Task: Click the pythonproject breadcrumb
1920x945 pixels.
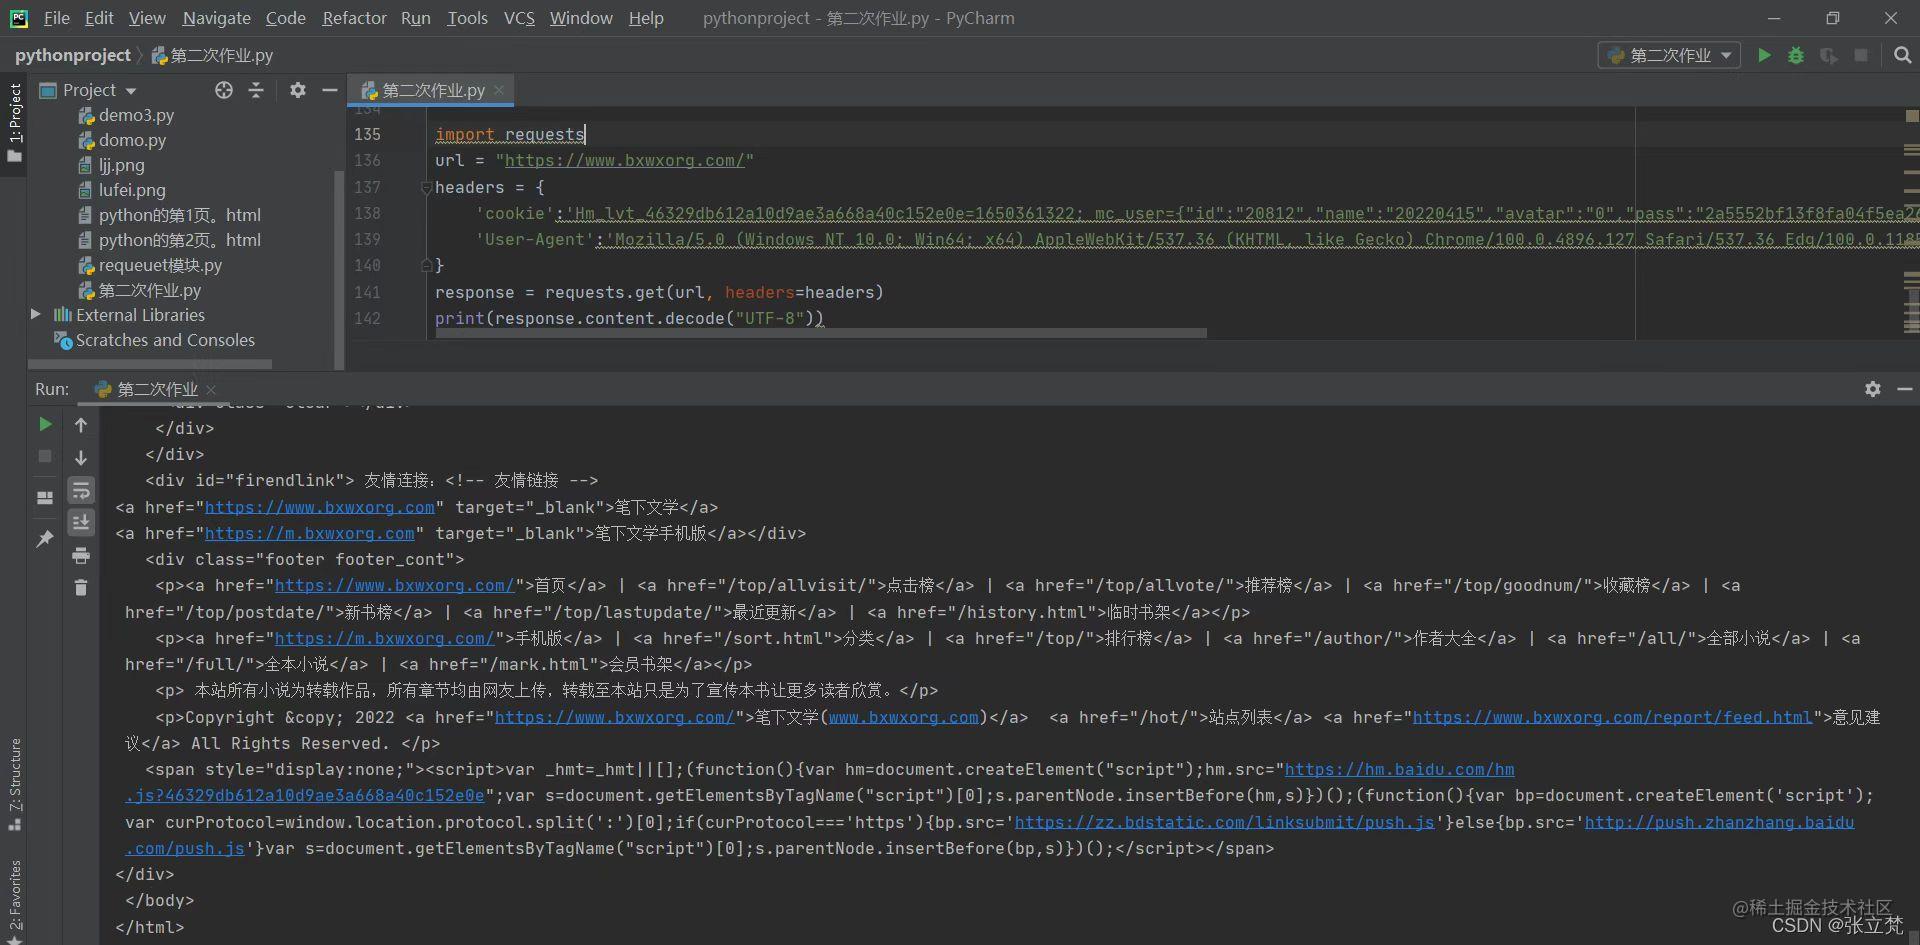Action: pyautogui.click(x=73, y=55)
